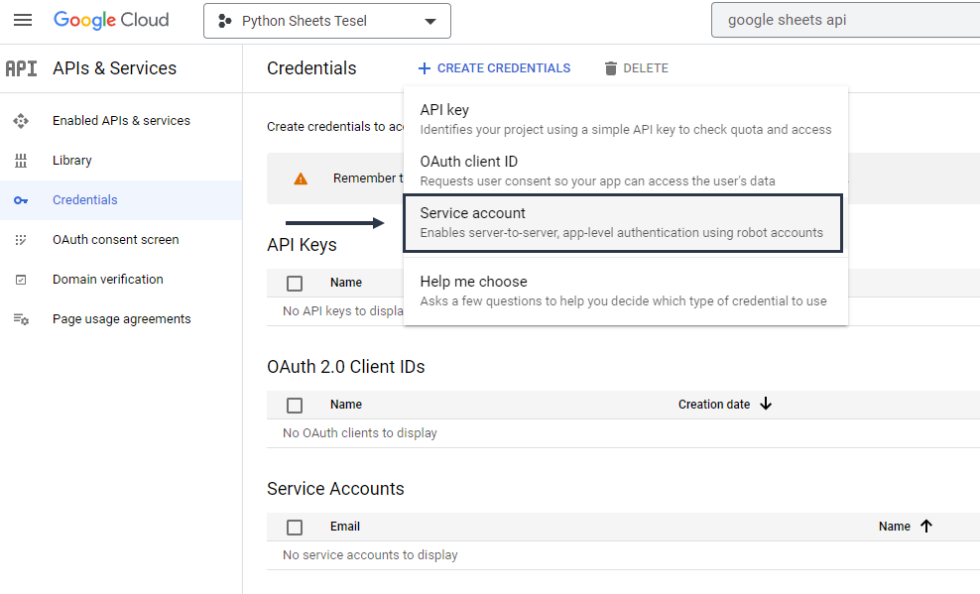Toggle the Service Accounts select-all checkbox

[x=295, y=527]
